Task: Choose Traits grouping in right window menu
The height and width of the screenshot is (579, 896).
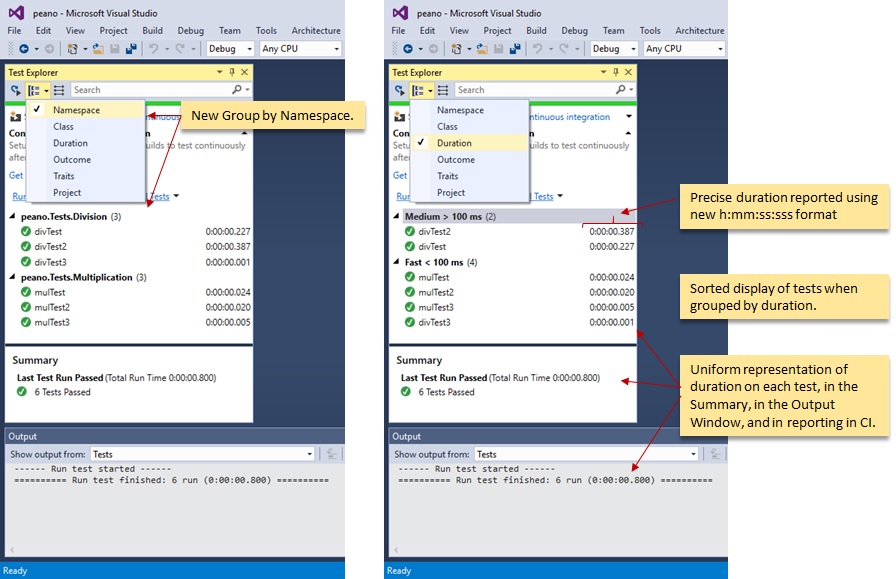Action: (447, 176)
